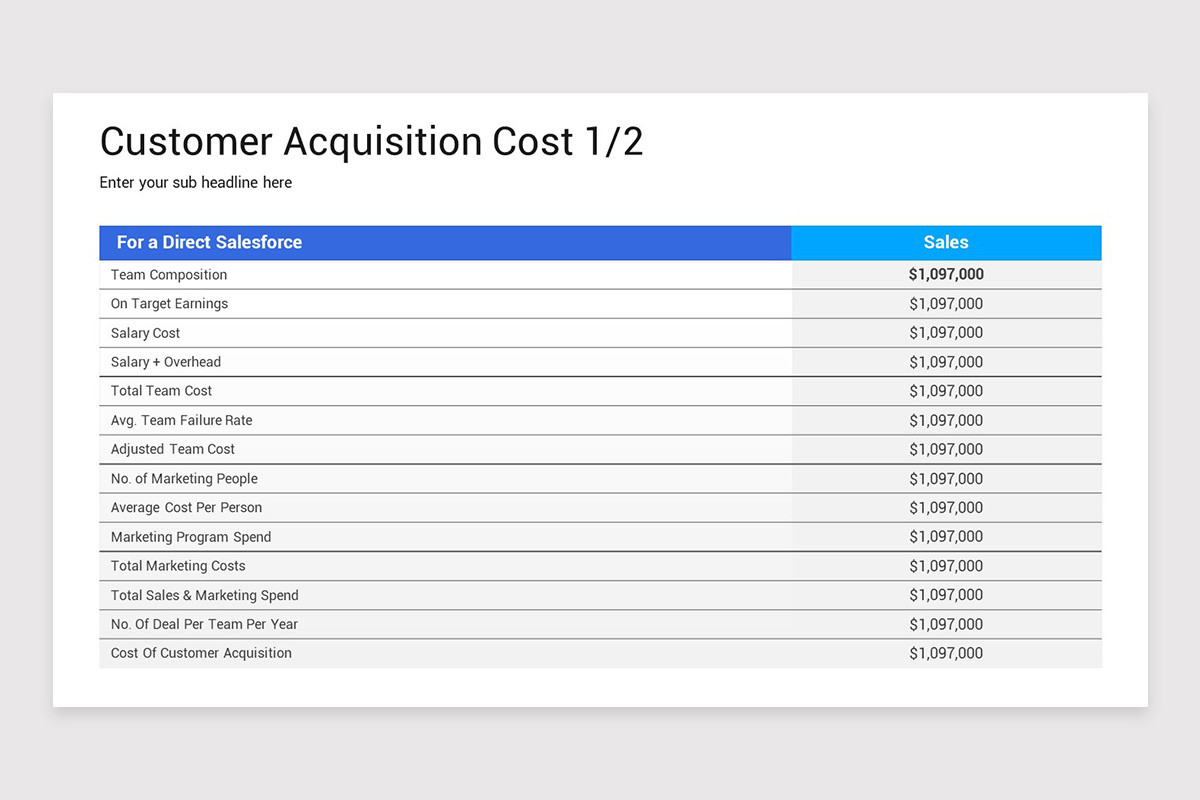The height and width of the screenshot is (800, 1200).
Task: Click the Cost Of Customer Acquisition value
Action: click(946, 653)
